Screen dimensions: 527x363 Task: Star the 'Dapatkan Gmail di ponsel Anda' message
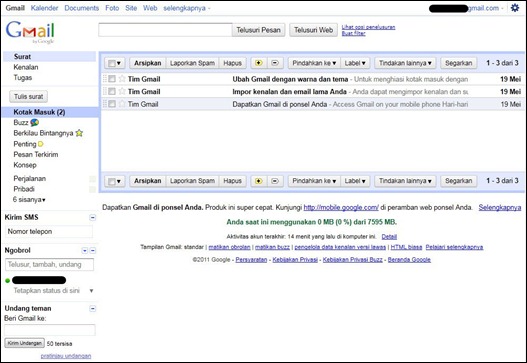(122, 104)
